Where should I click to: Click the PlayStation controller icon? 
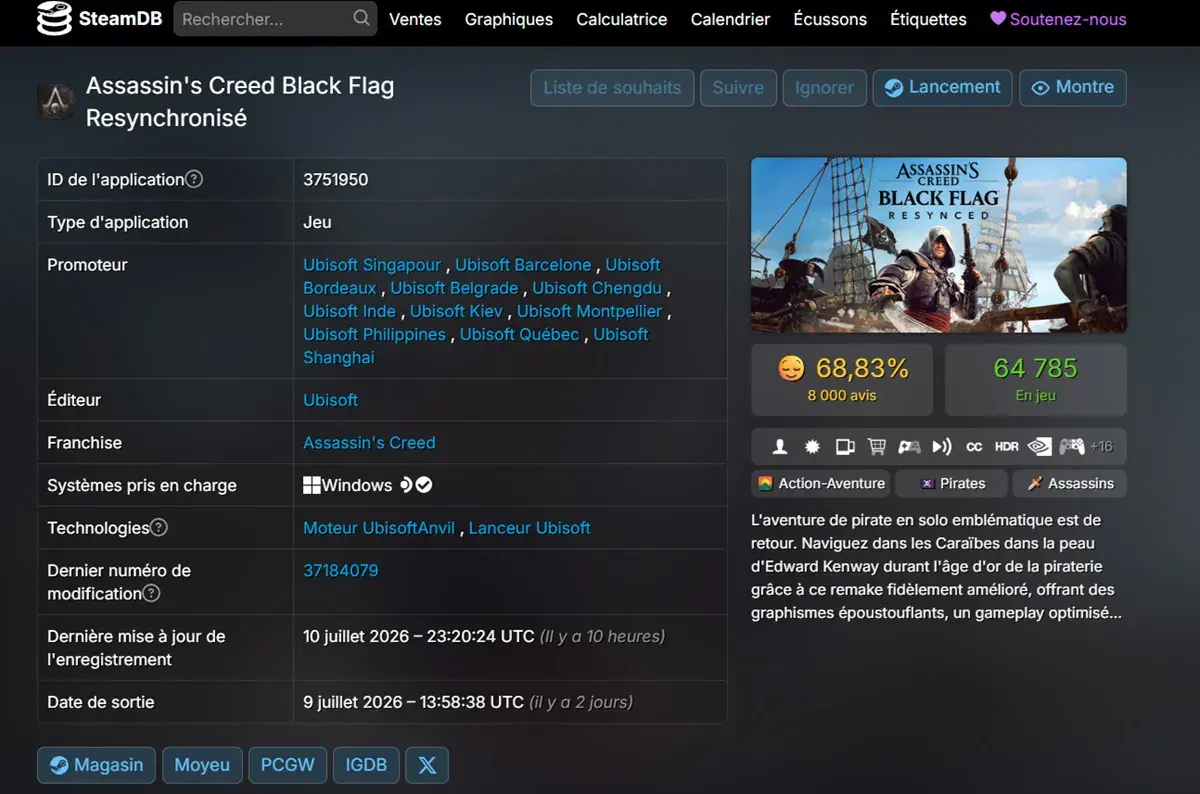click(1072, 447)
